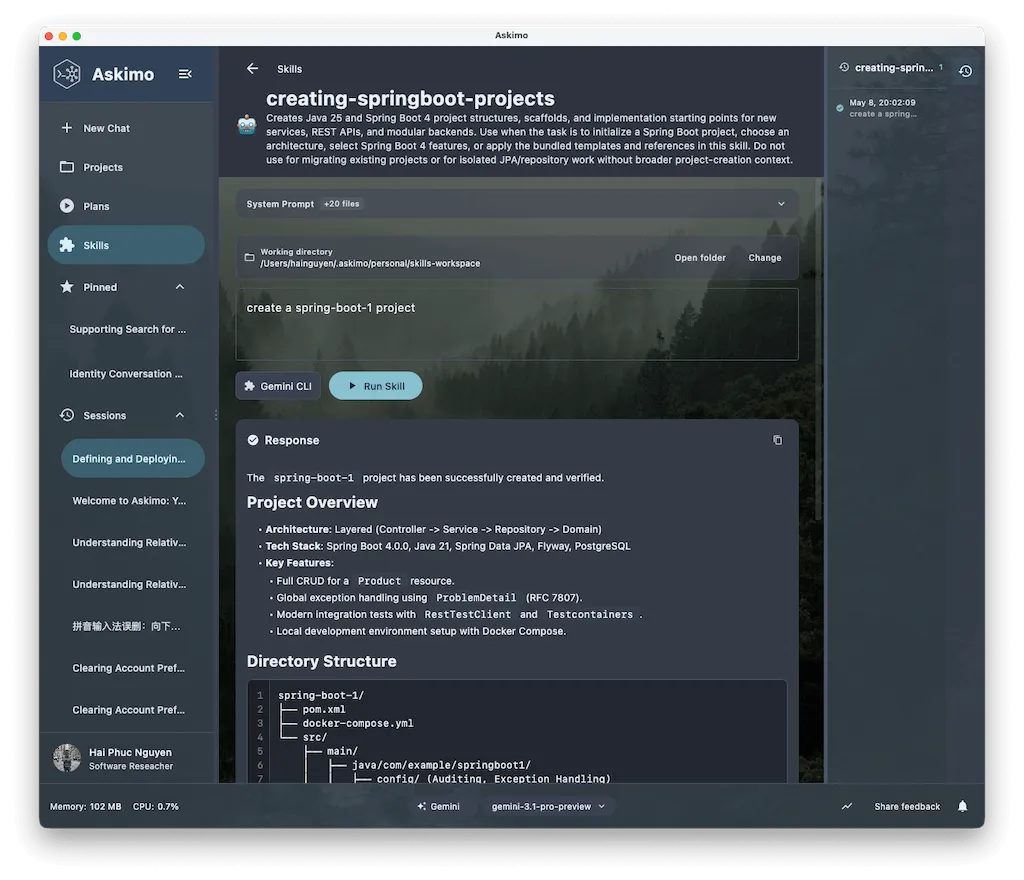Open the Plans menu item
The image size is (1024, 880).
[126, 206]
